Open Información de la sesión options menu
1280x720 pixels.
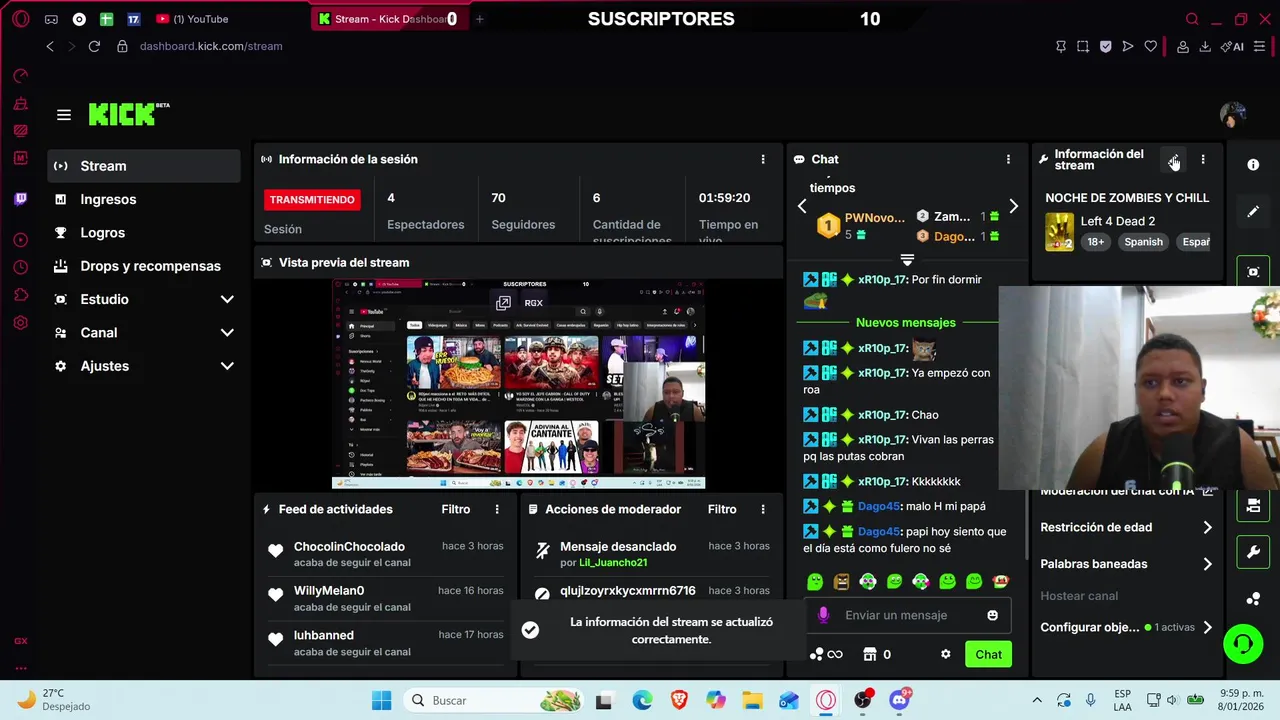click(763, 159)
